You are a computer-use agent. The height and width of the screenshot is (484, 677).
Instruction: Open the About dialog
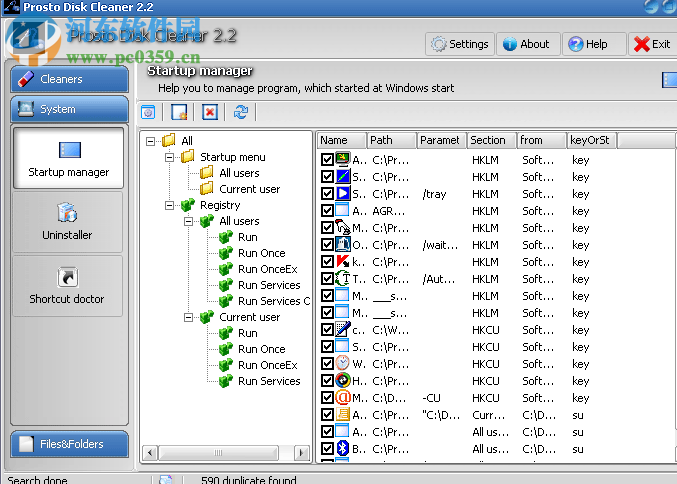528,44
